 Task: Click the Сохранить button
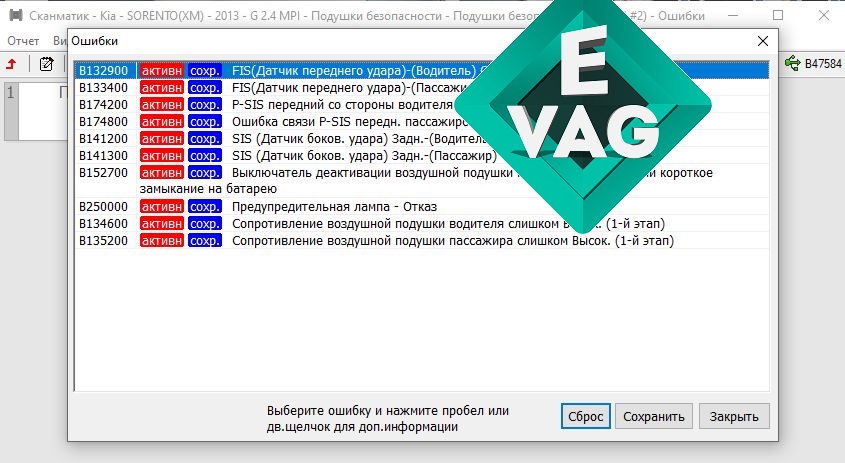pyautogui.click(x=654, y=417)
